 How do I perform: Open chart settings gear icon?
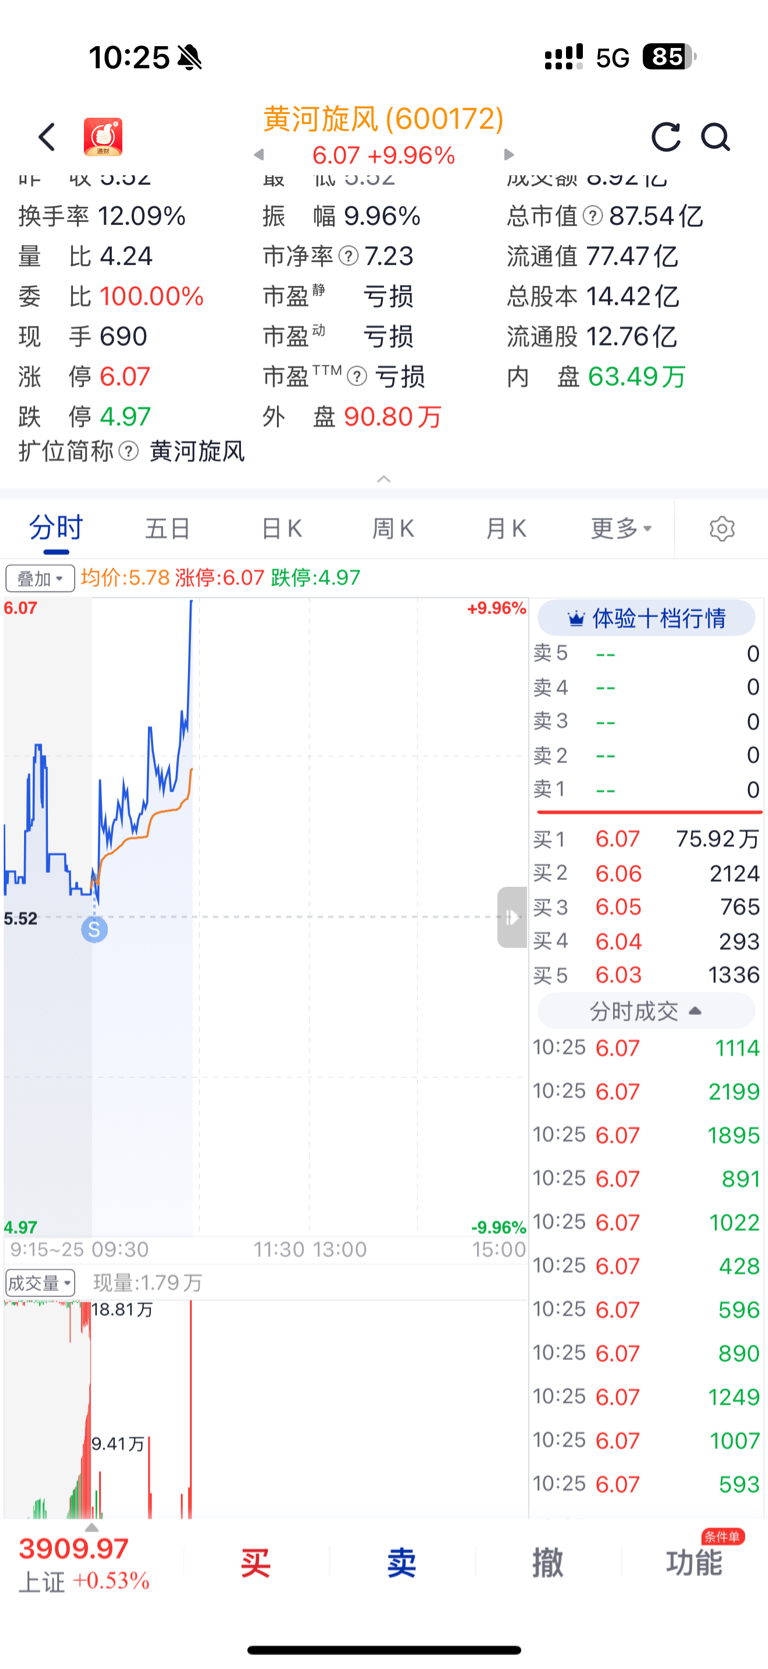tap(722, 528)
